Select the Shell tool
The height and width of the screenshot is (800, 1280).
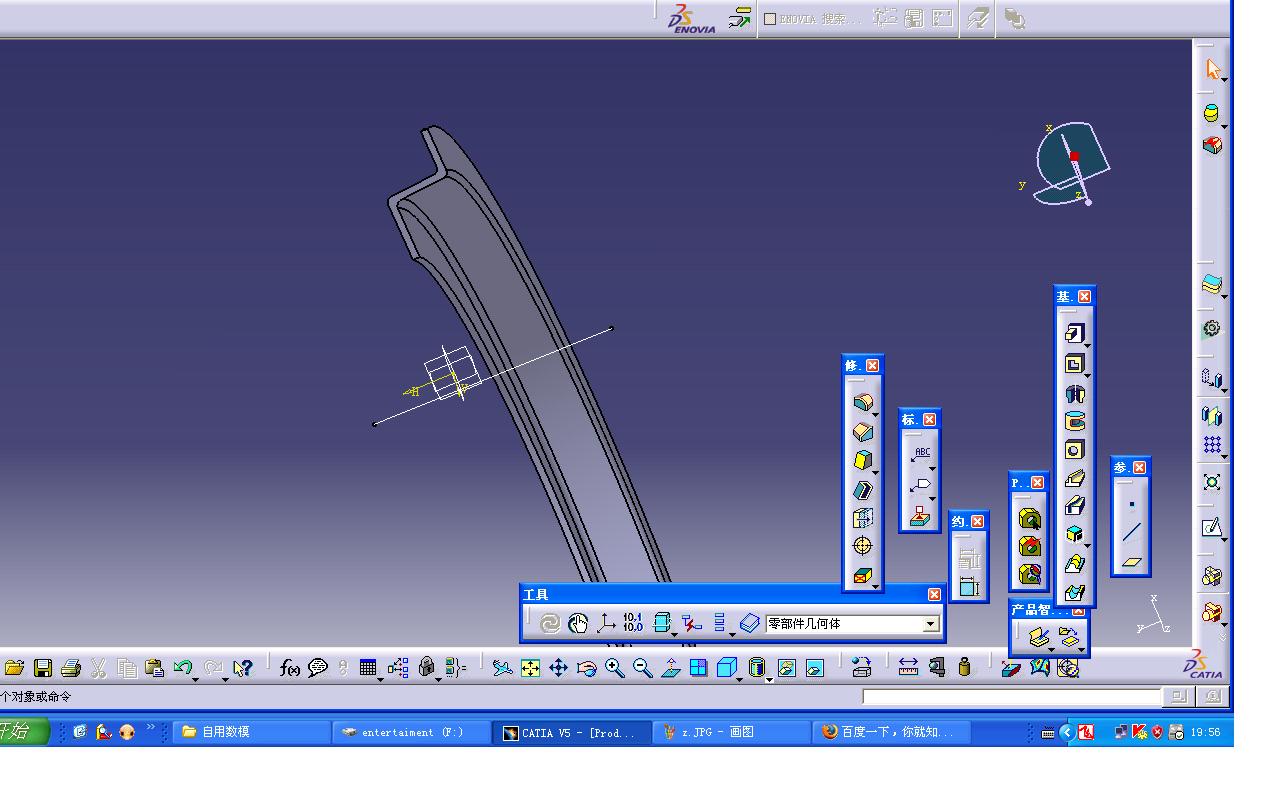pyautogui.click(x=862, y=490)
